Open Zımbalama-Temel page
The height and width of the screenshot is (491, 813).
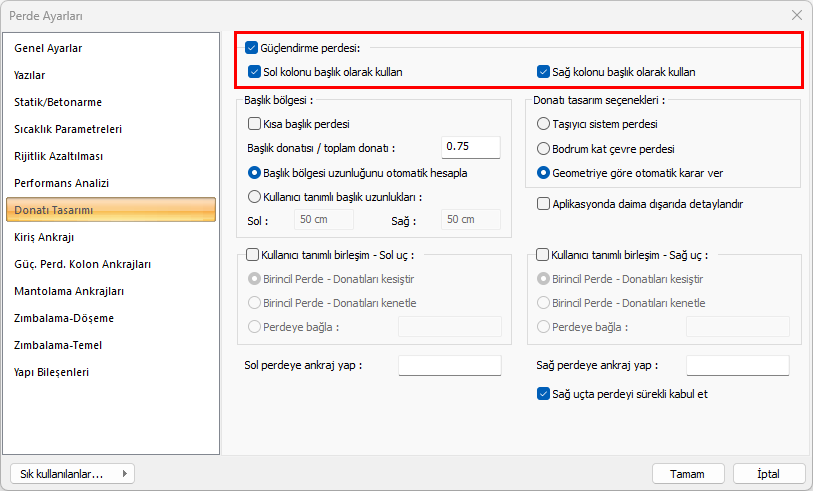click(x=58, y=345)
